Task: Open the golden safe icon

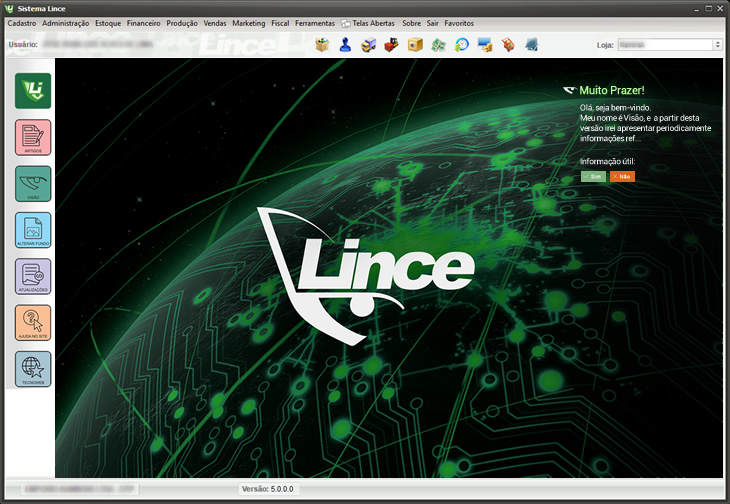Action: click(415, 45)
